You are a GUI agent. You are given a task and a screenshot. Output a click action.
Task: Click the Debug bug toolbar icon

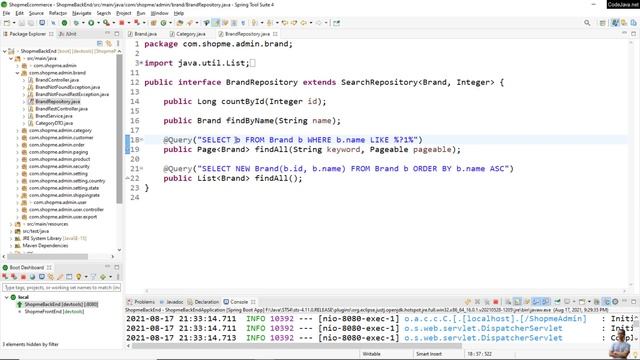[77, 23]
